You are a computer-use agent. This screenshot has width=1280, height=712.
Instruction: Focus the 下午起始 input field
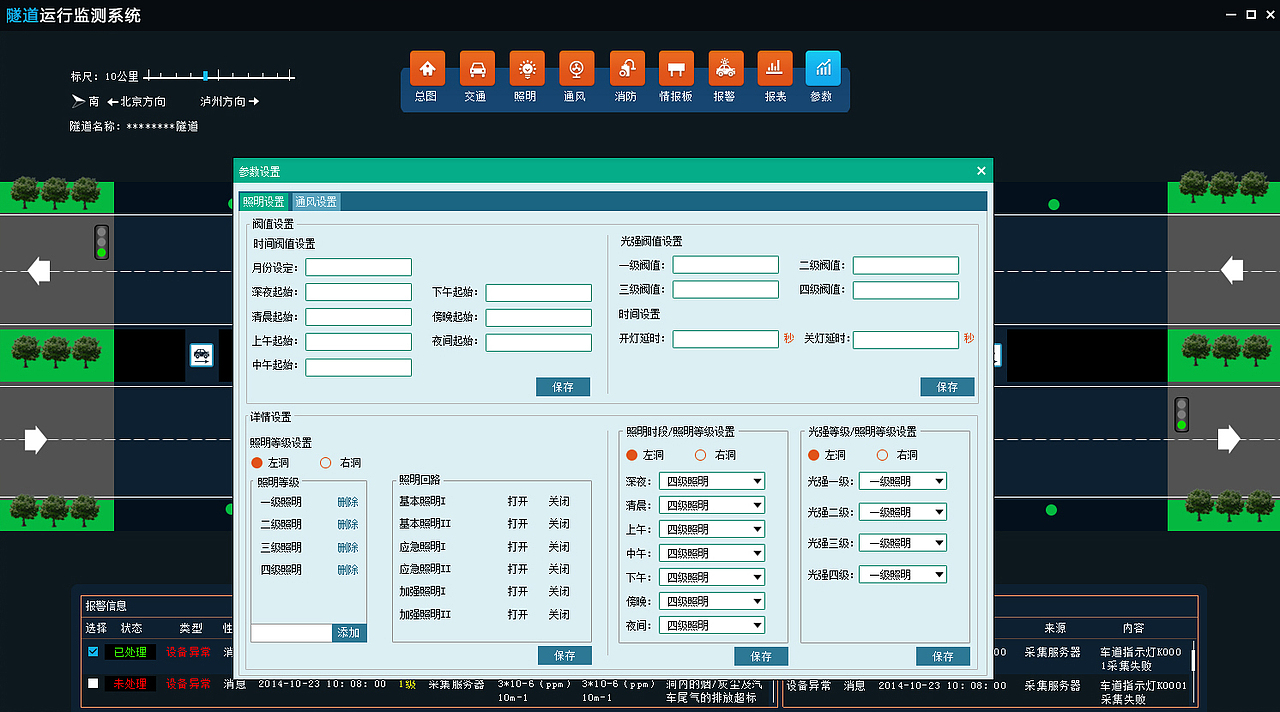[539, 293]
